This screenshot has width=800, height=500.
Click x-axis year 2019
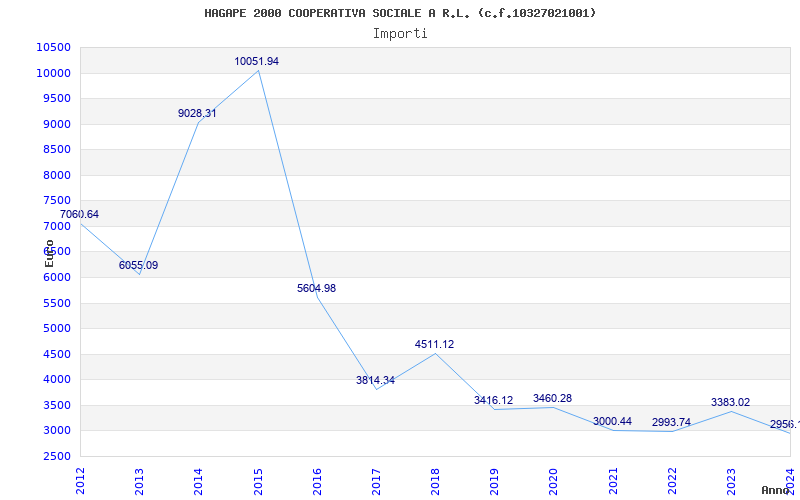point(494,481)
